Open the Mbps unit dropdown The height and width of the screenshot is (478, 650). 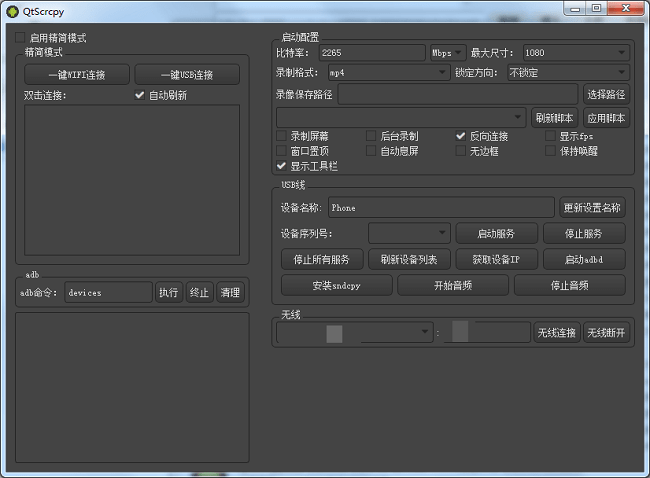pos(447,53)
